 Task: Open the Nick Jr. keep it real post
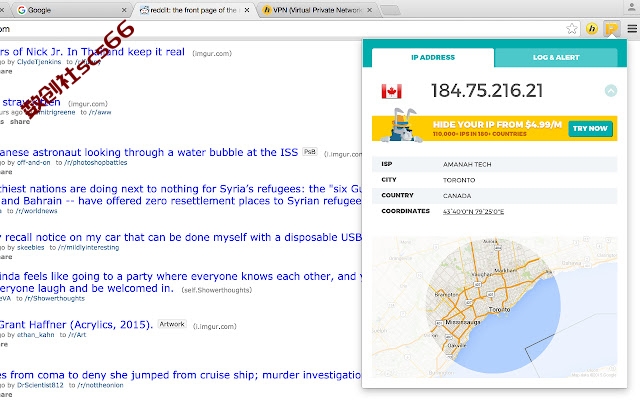coord(92,52)
